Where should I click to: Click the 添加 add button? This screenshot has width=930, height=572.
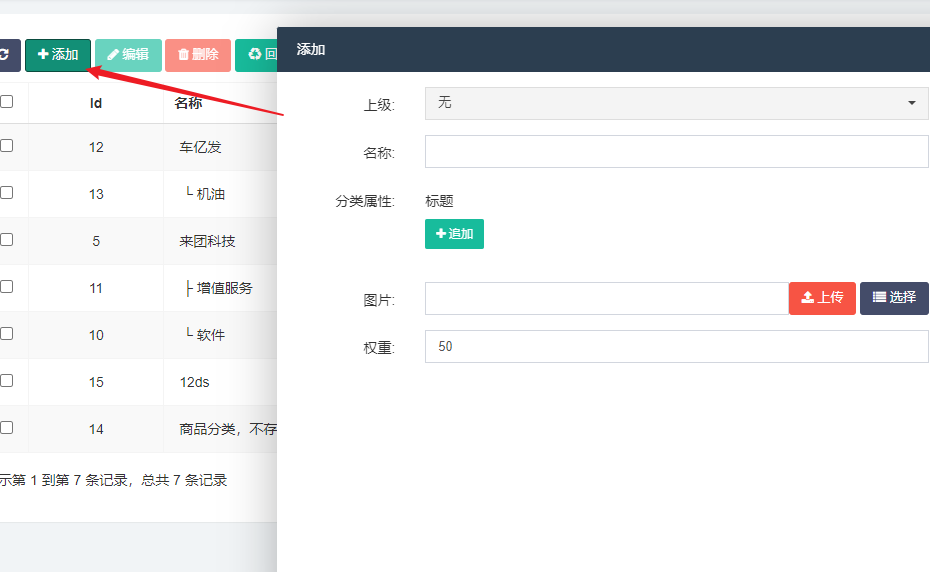click(x=58, y=55)
